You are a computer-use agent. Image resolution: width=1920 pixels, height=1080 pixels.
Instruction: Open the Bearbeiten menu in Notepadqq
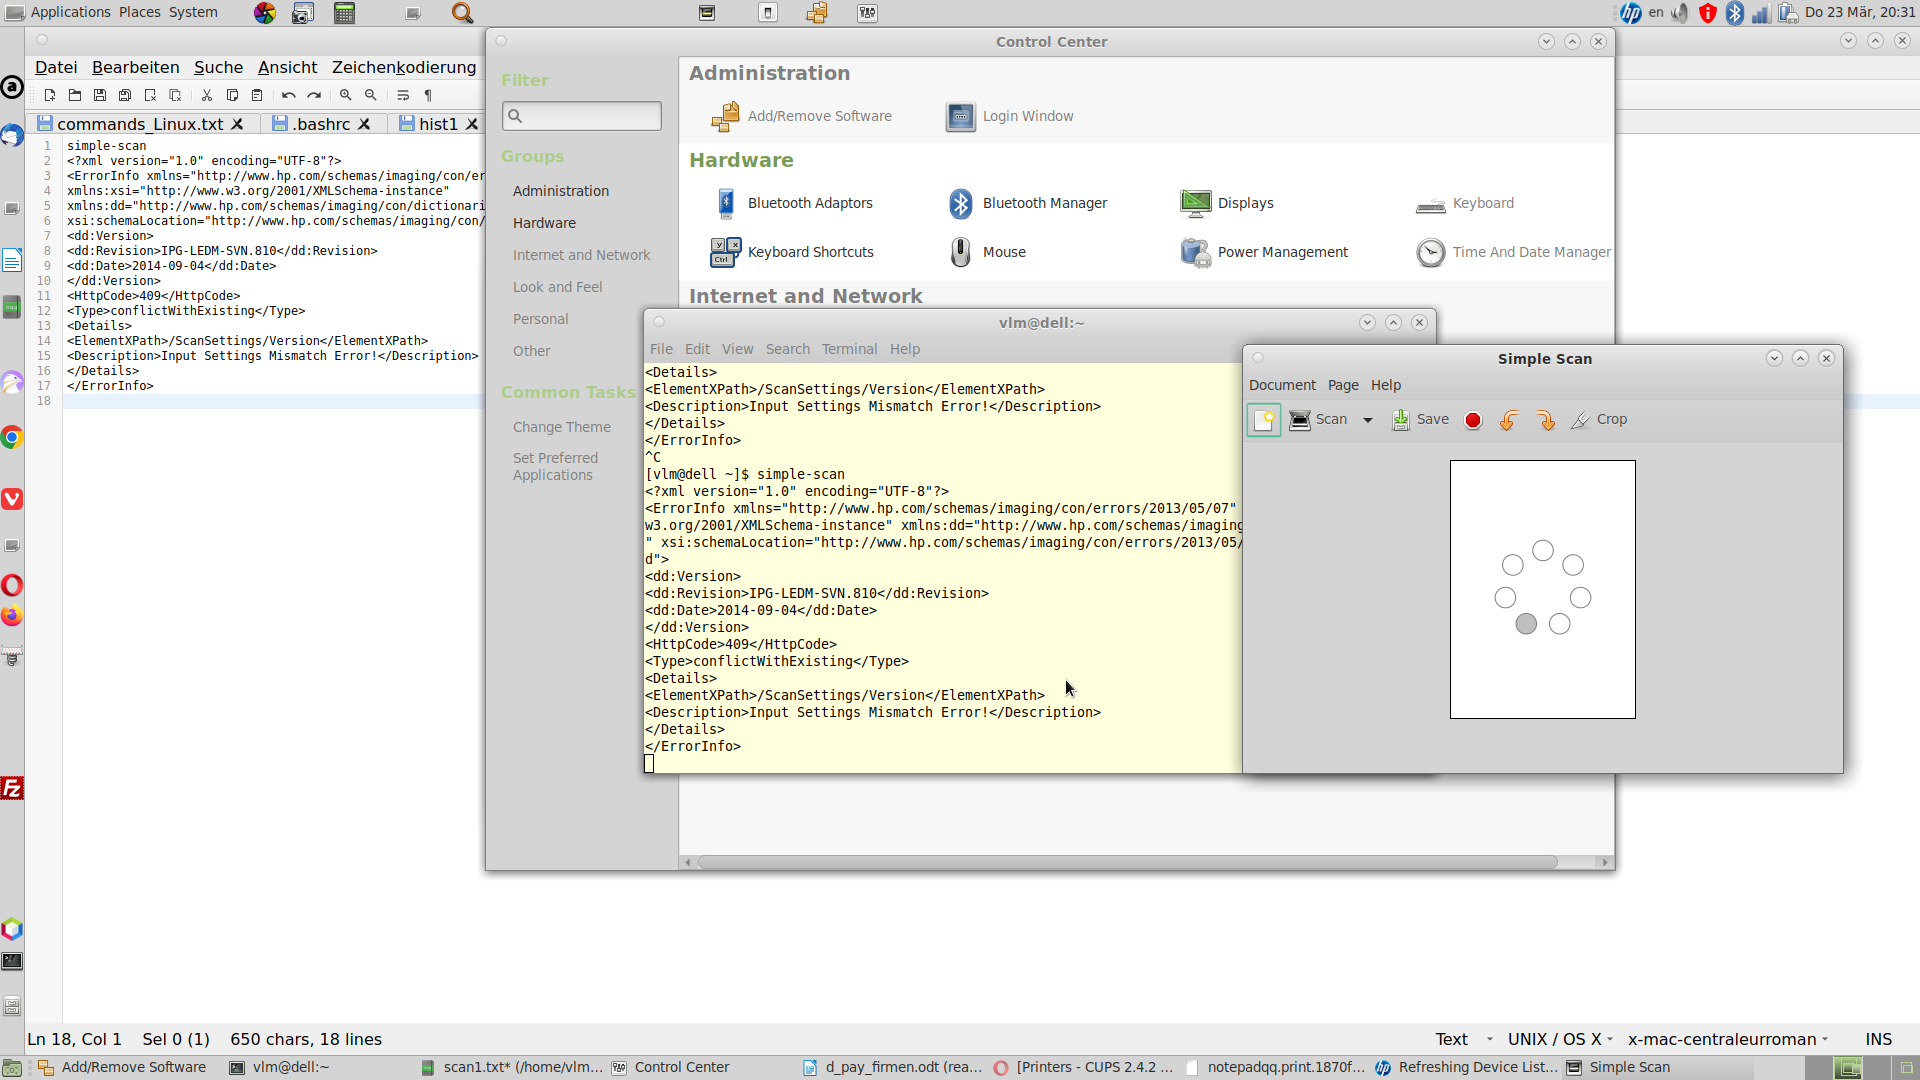coord(136,67)
